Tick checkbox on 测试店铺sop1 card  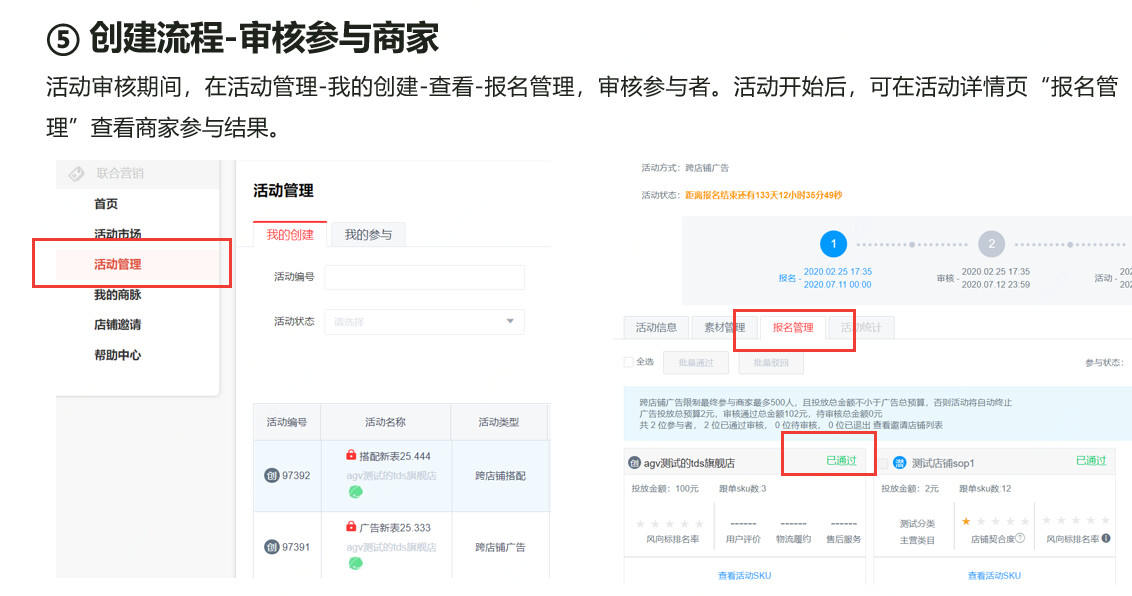[882, 463]
